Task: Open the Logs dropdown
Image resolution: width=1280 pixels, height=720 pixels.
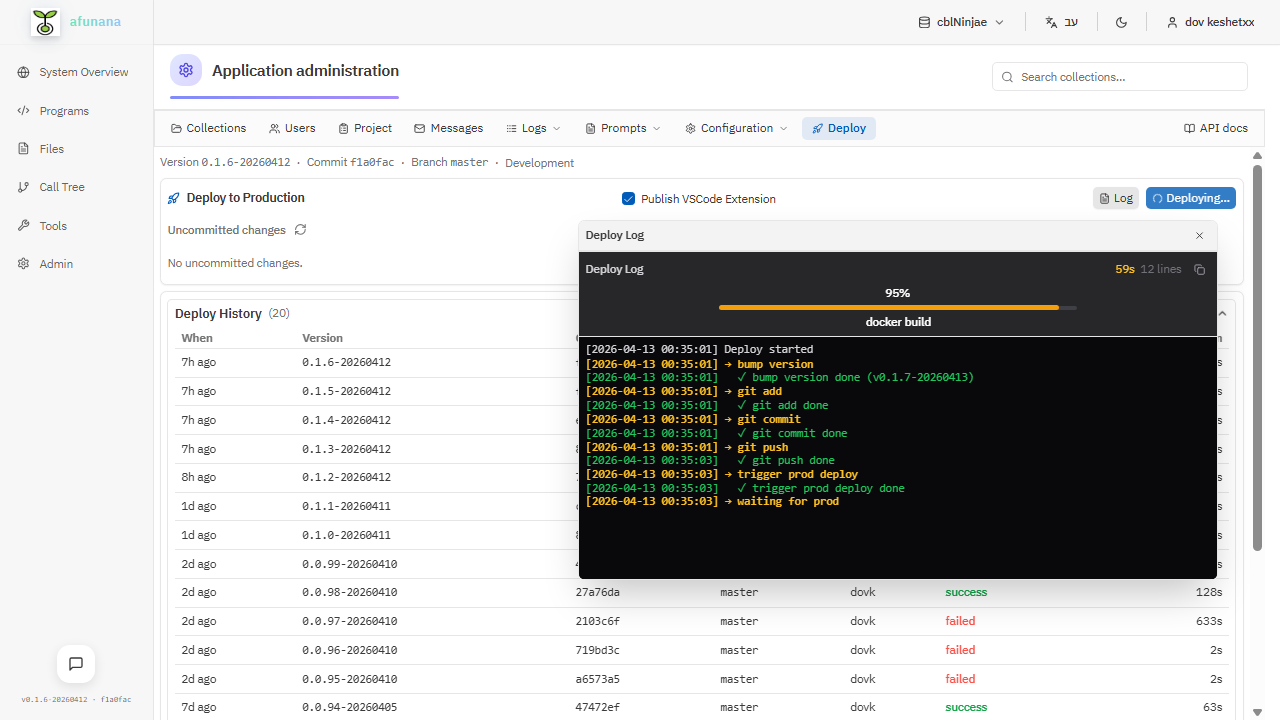Action: tap(533, 128)
